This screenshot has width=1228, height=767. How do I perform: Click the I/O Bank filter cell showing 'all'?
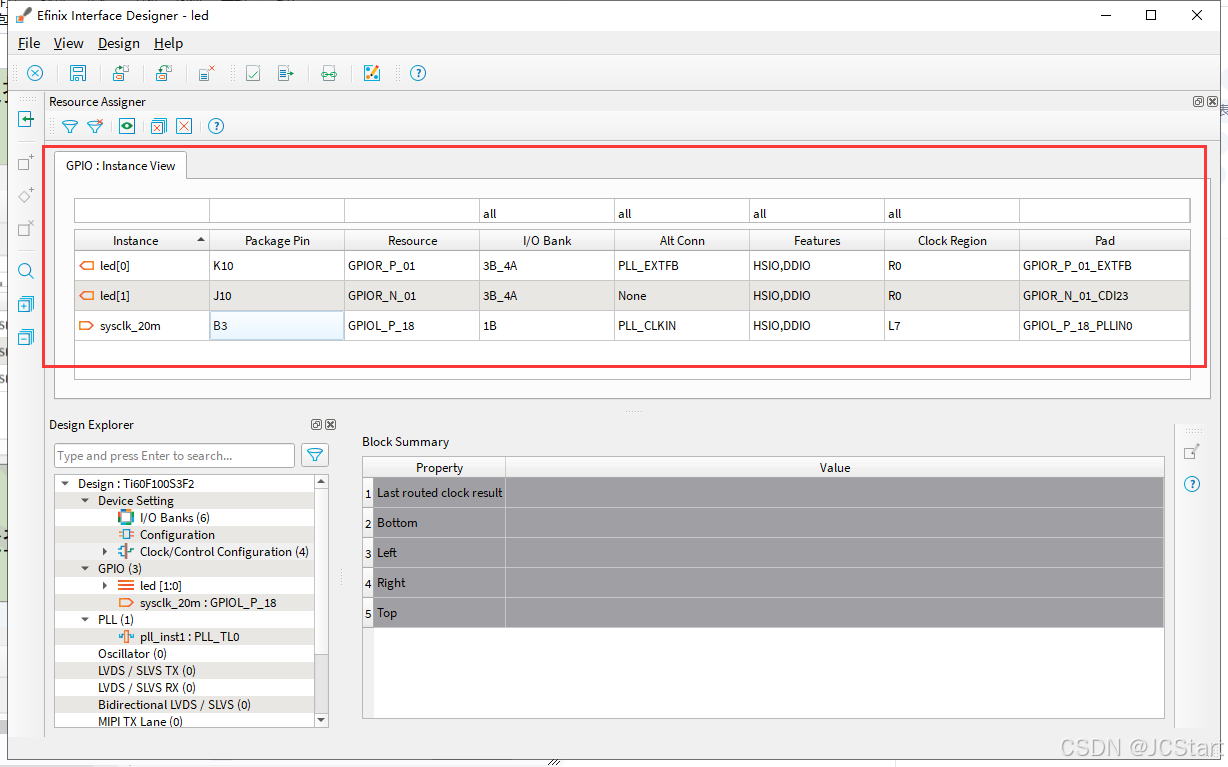pyautogui.click(x=547, y=213)
